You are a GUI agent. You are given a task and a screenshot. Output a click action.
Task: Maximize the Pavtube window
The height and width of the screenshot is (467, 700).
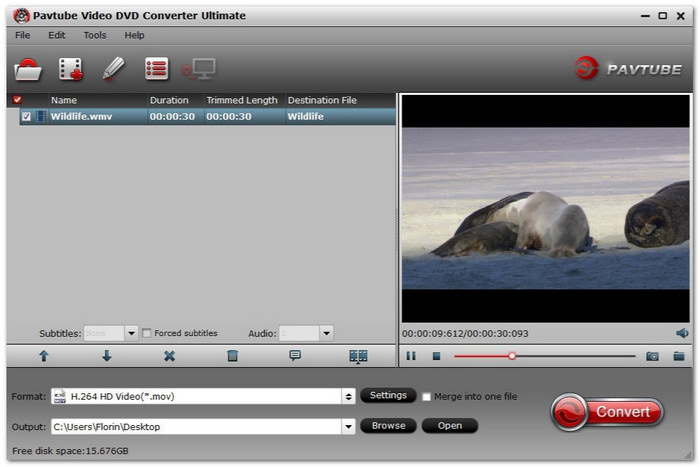click(662, 16)
